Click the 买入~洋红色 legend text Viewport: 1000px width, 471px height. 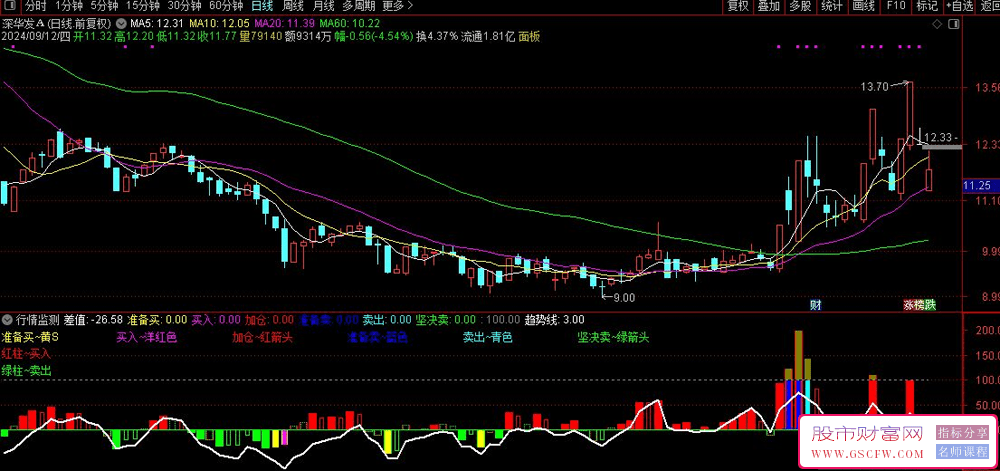click(x=147, y=337)
